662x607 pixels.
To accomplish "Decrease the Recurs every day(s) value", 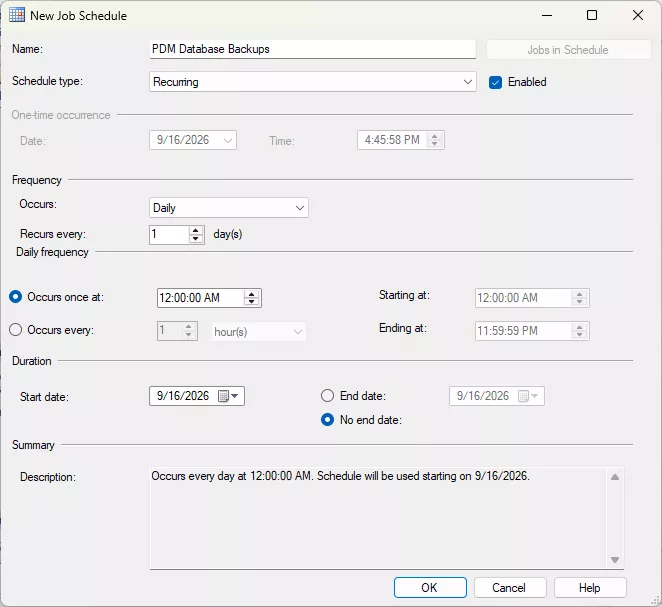I will 195,239.
